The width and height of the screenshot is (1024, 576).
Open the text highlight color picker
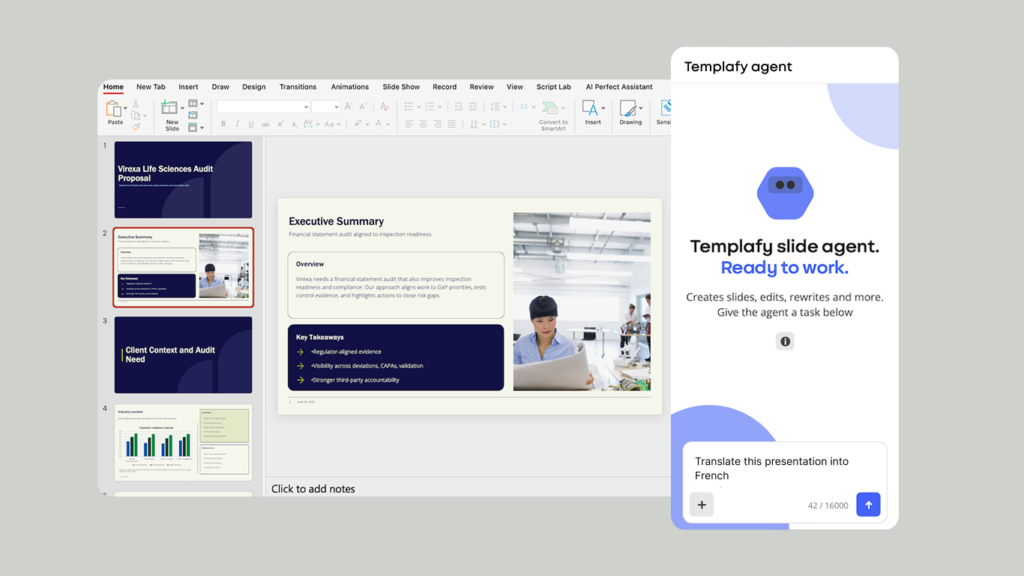[367, 124]
